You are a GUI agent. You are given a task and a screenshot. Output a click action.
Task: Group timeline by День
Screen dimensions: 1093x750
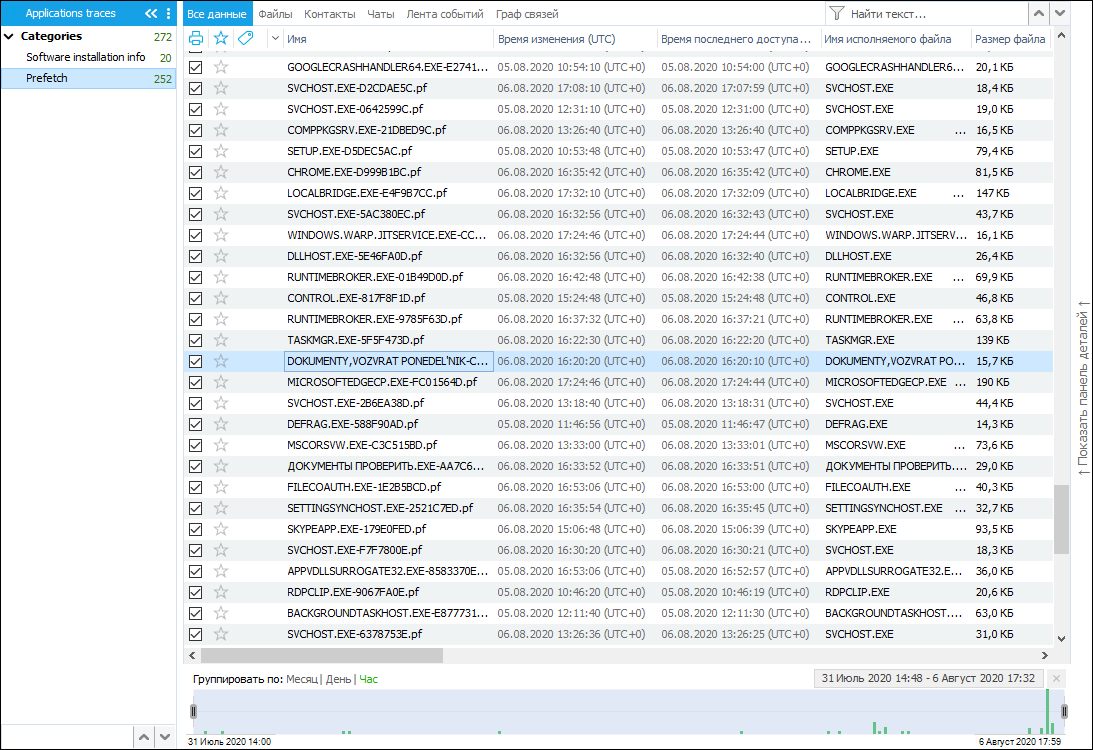(x=338, y=679)
